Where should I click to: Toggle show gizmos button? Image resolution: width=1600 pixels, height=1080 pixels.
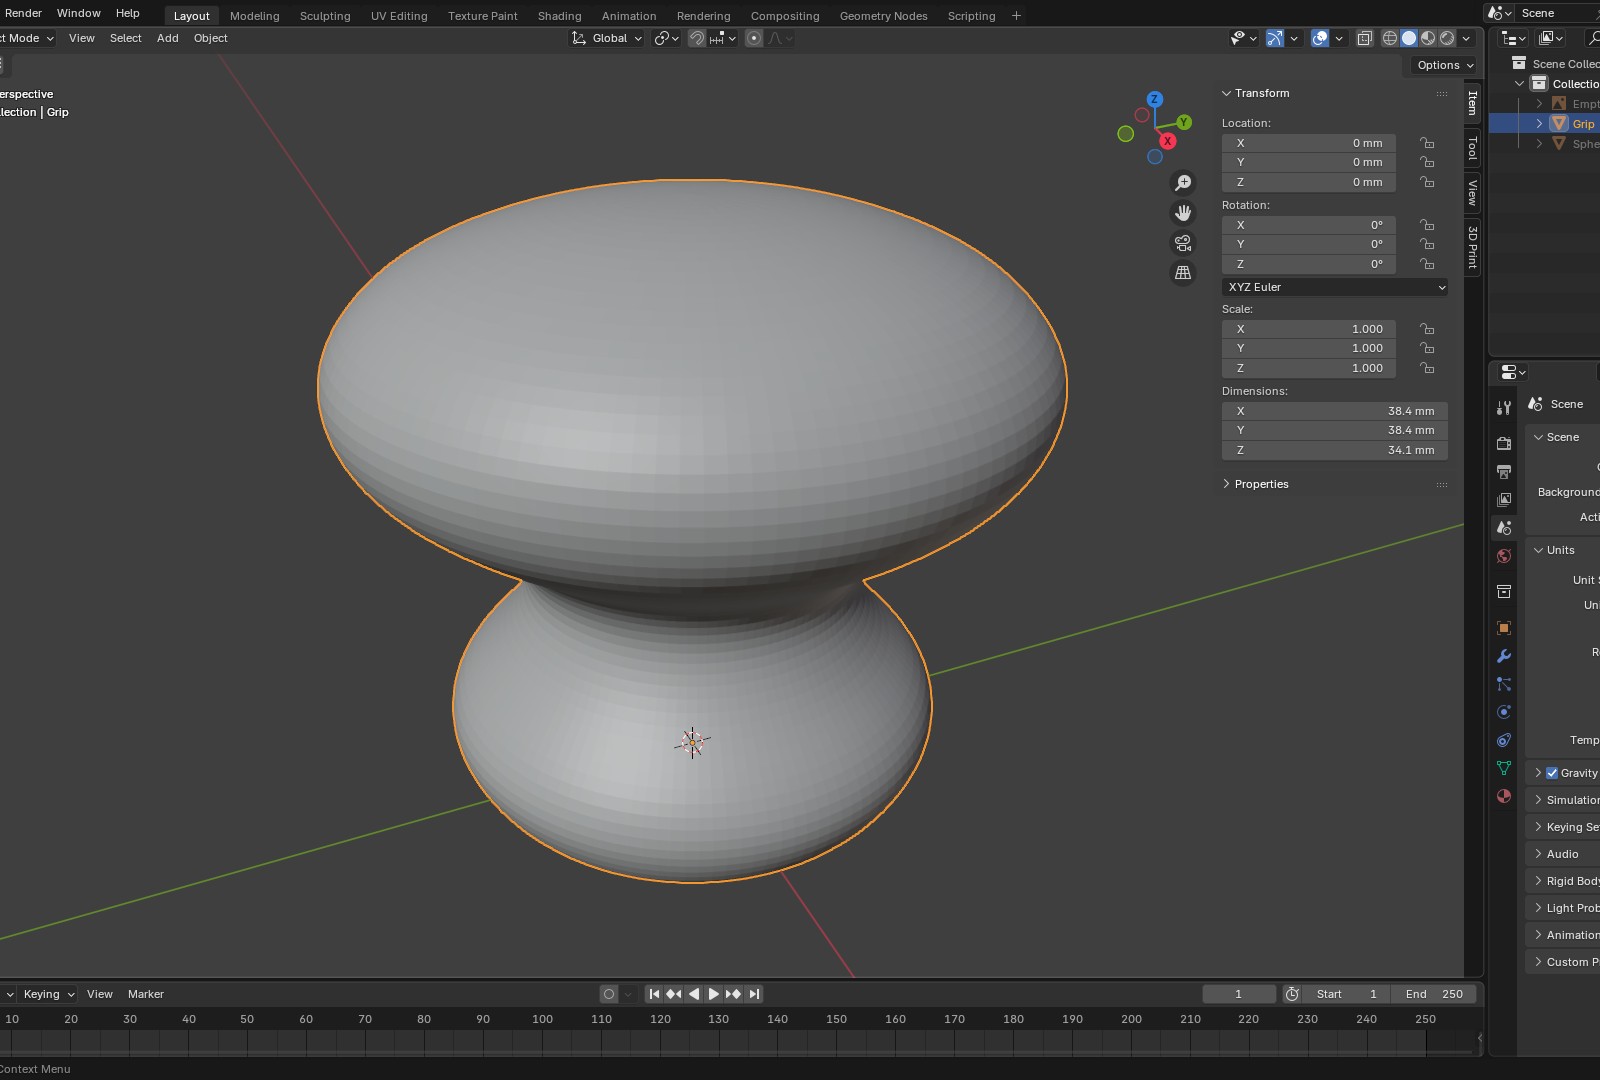[1275, 38]
